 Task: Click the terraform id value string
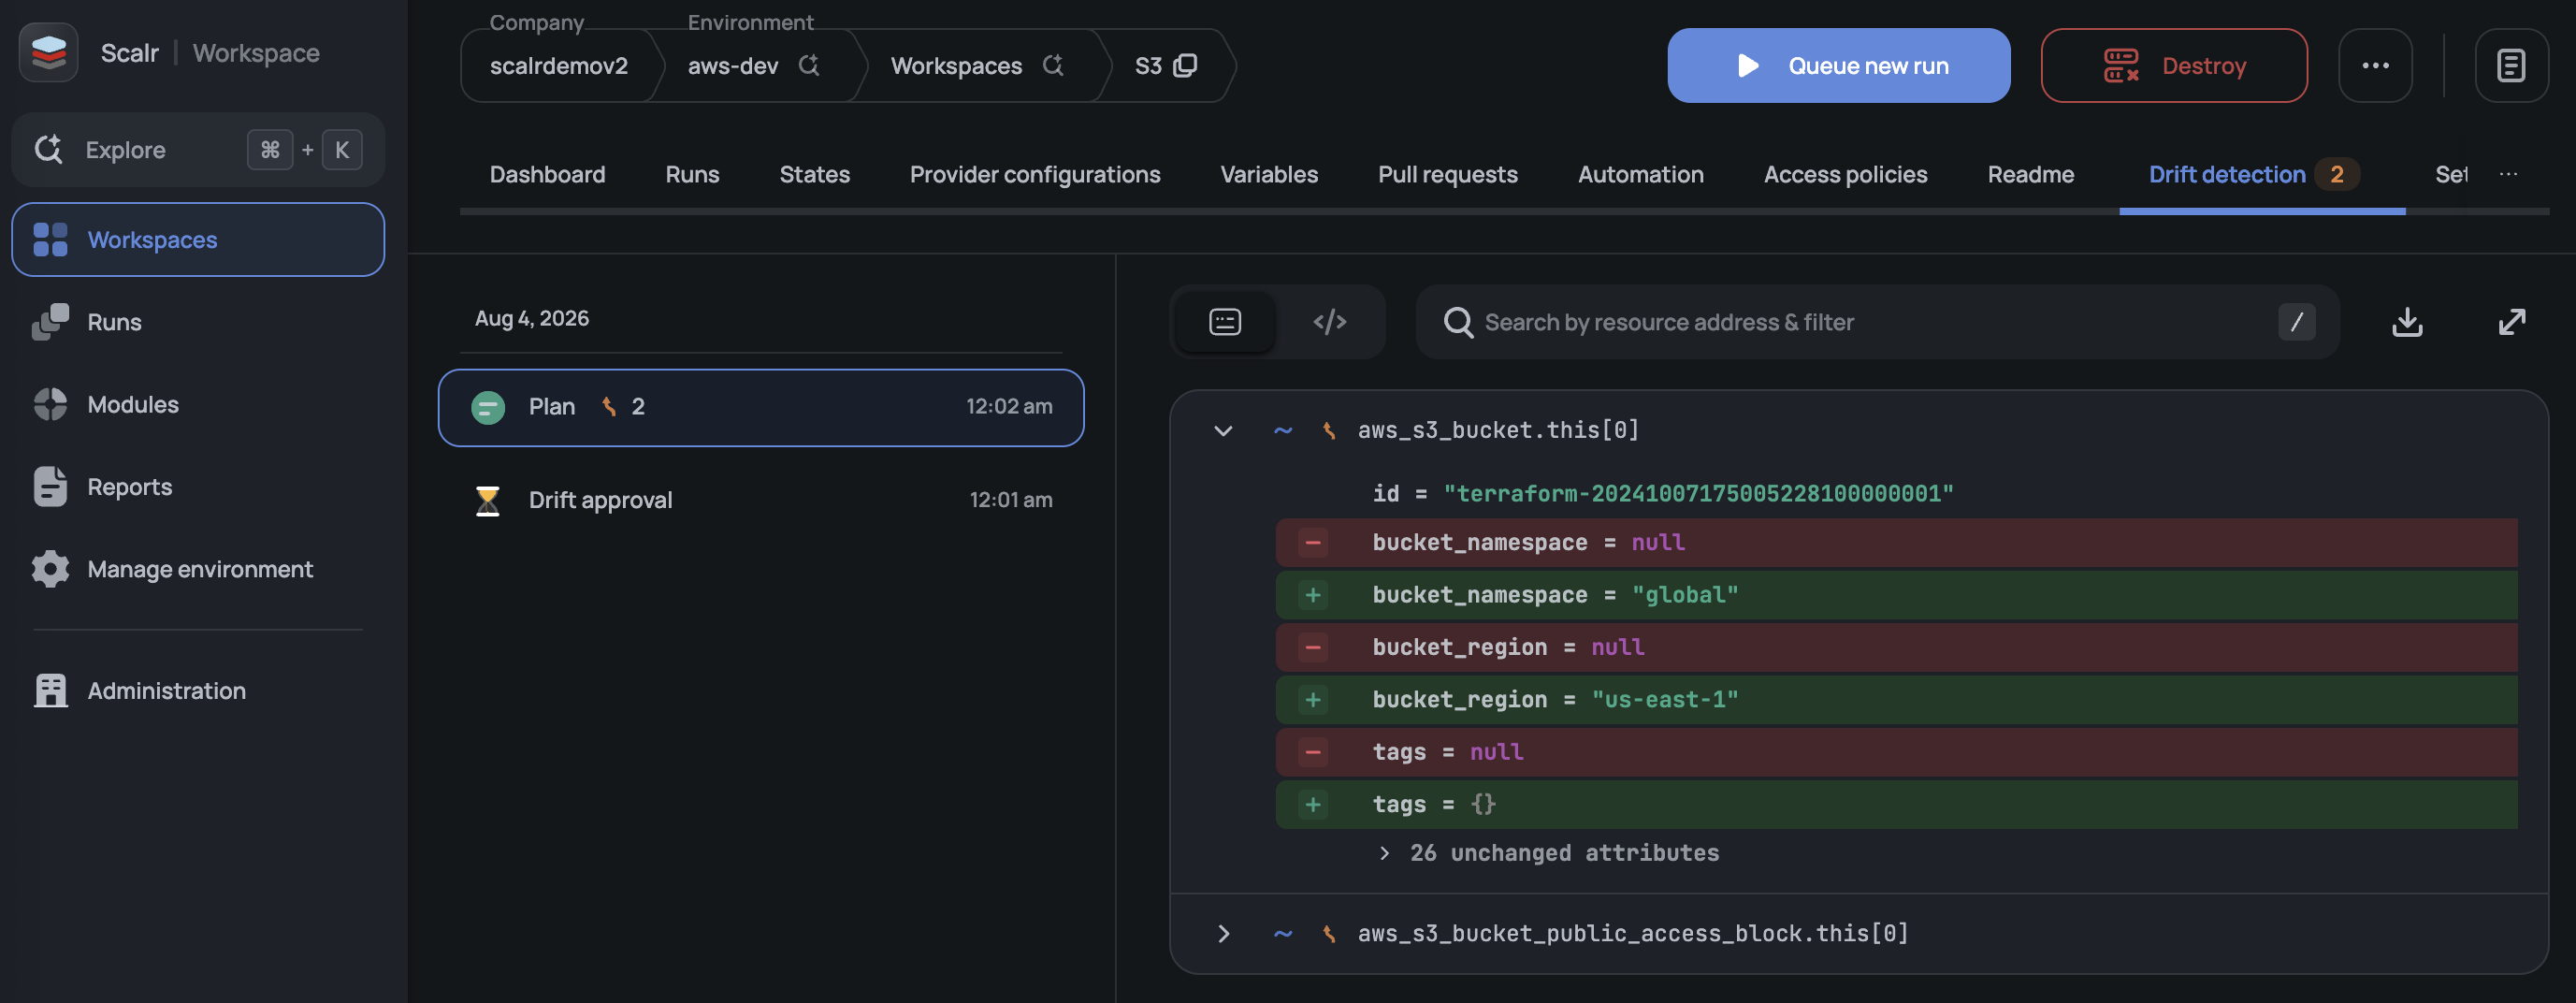pos(1697,493)
